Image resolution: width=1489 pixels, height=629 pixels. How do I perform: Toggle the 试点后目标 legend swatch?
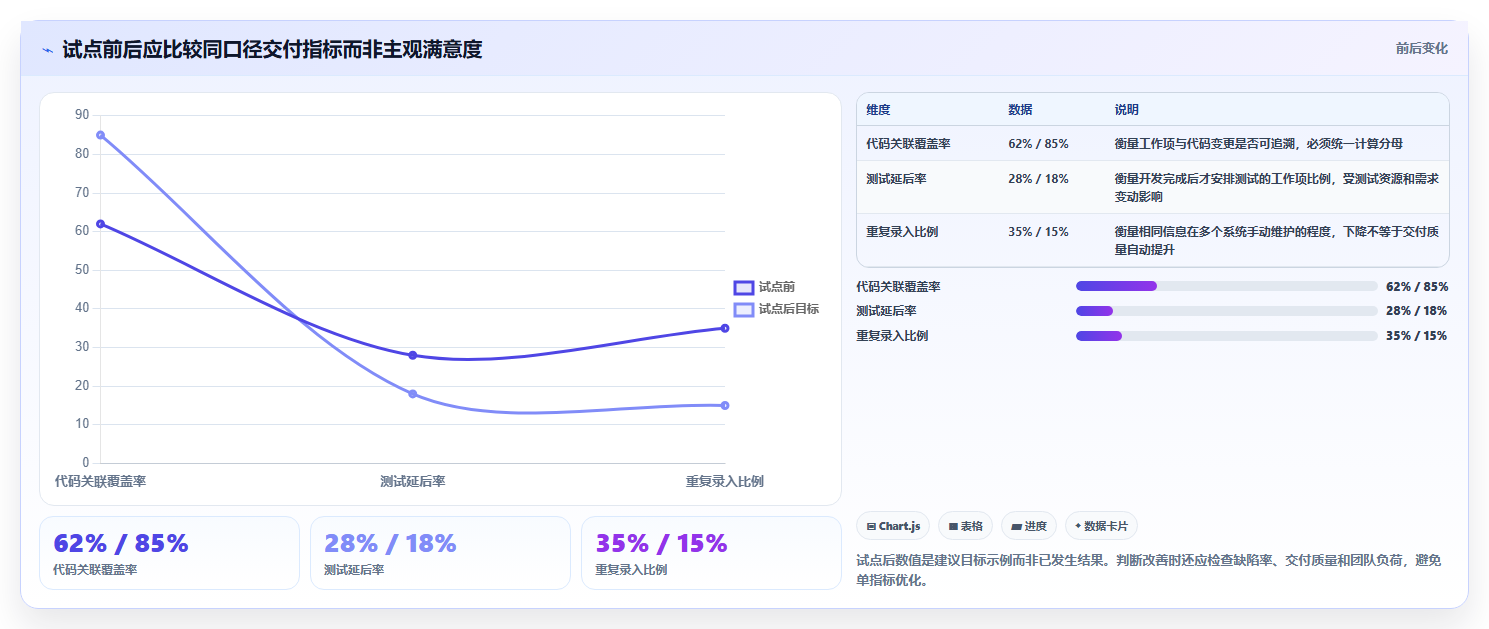744,310
